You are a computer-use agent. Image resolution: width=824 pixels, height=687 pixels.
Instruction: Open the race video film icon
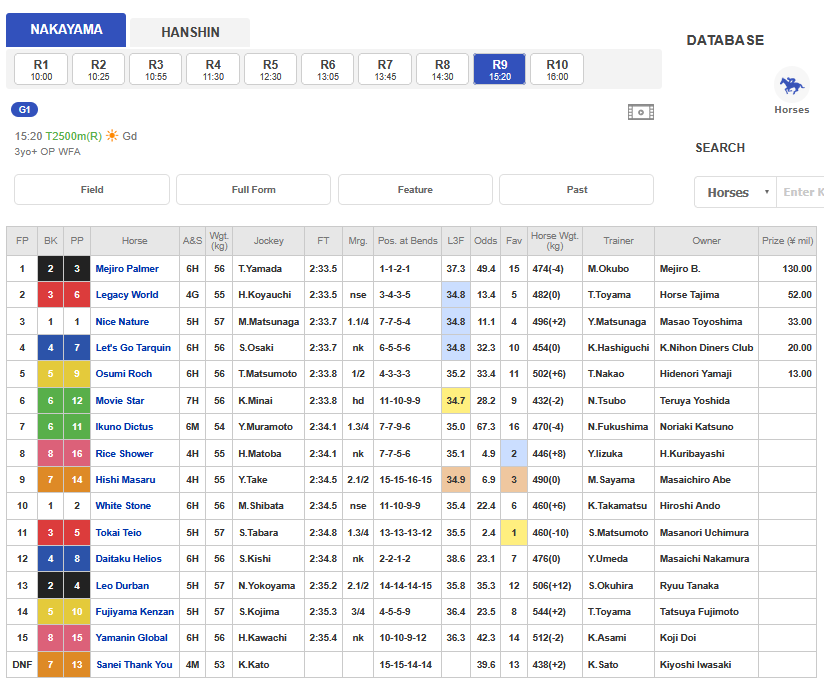coord(641,112)
